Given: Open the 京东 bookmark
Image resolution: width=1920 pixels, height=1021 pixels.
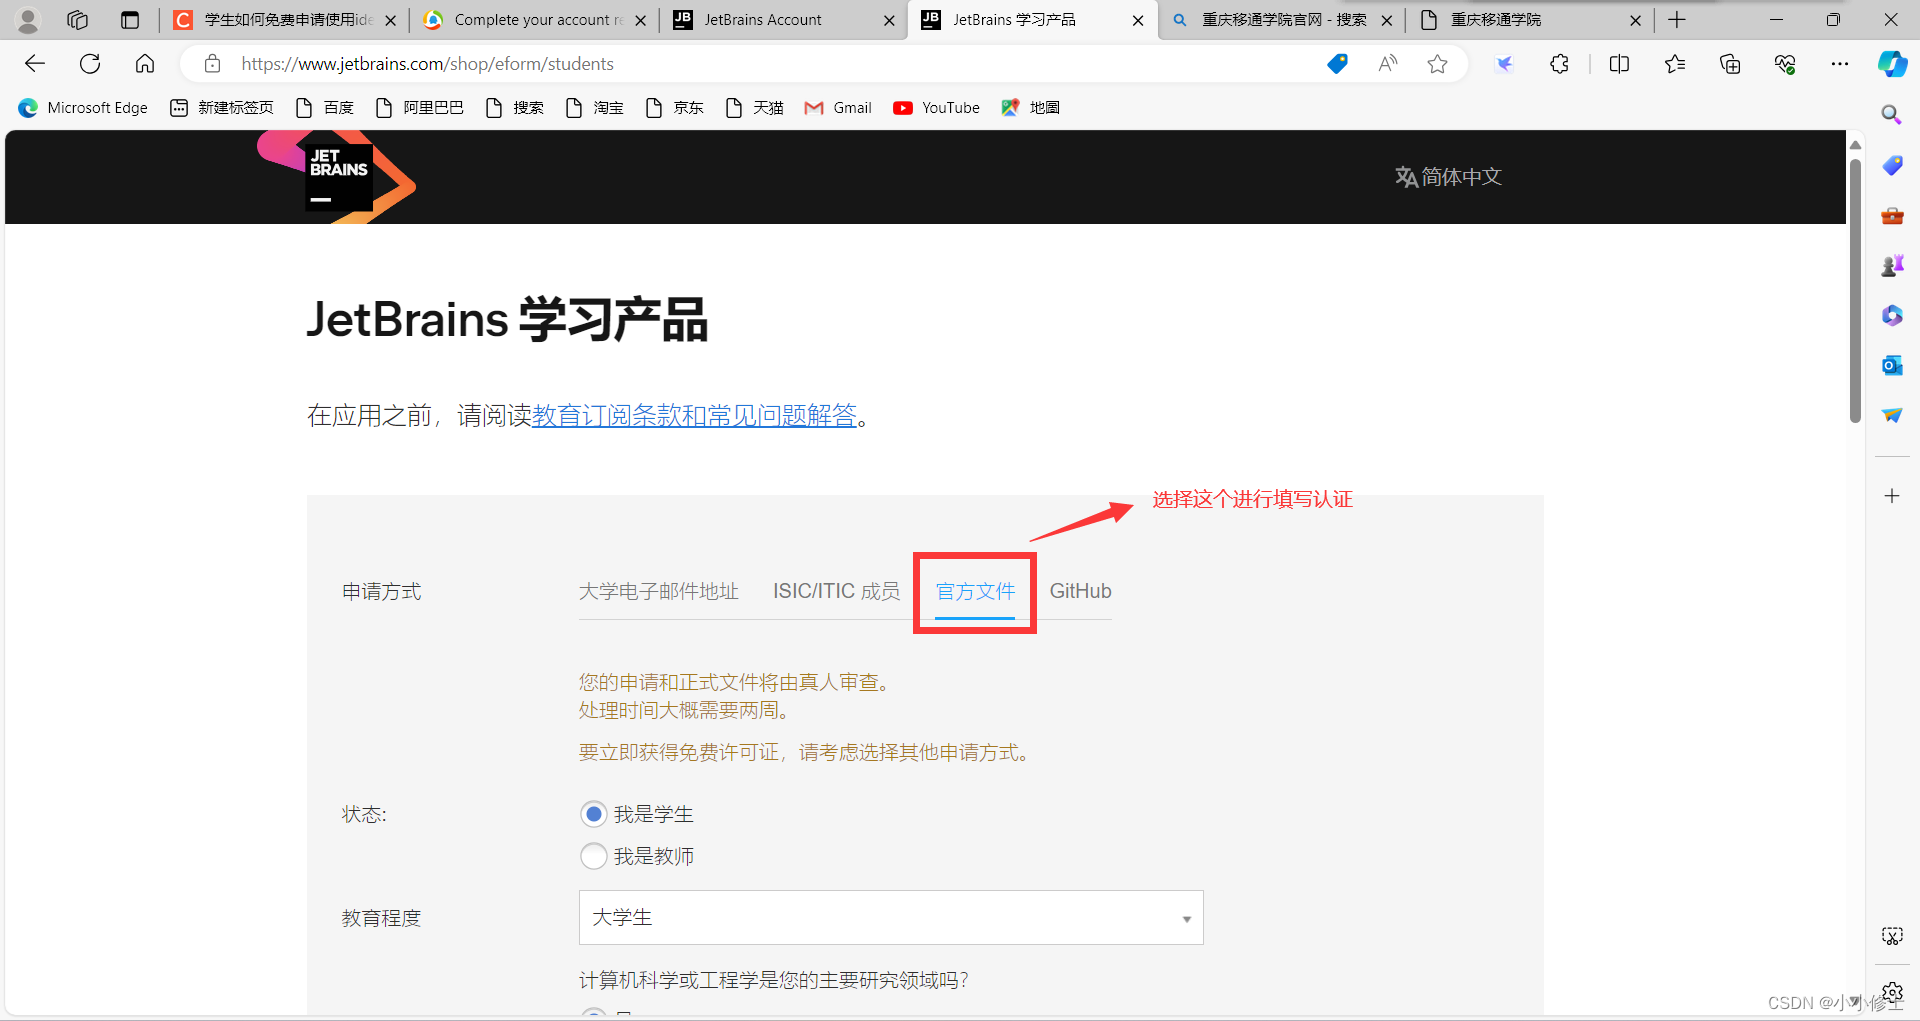Looking at the screenshot, I should [674, 108].
